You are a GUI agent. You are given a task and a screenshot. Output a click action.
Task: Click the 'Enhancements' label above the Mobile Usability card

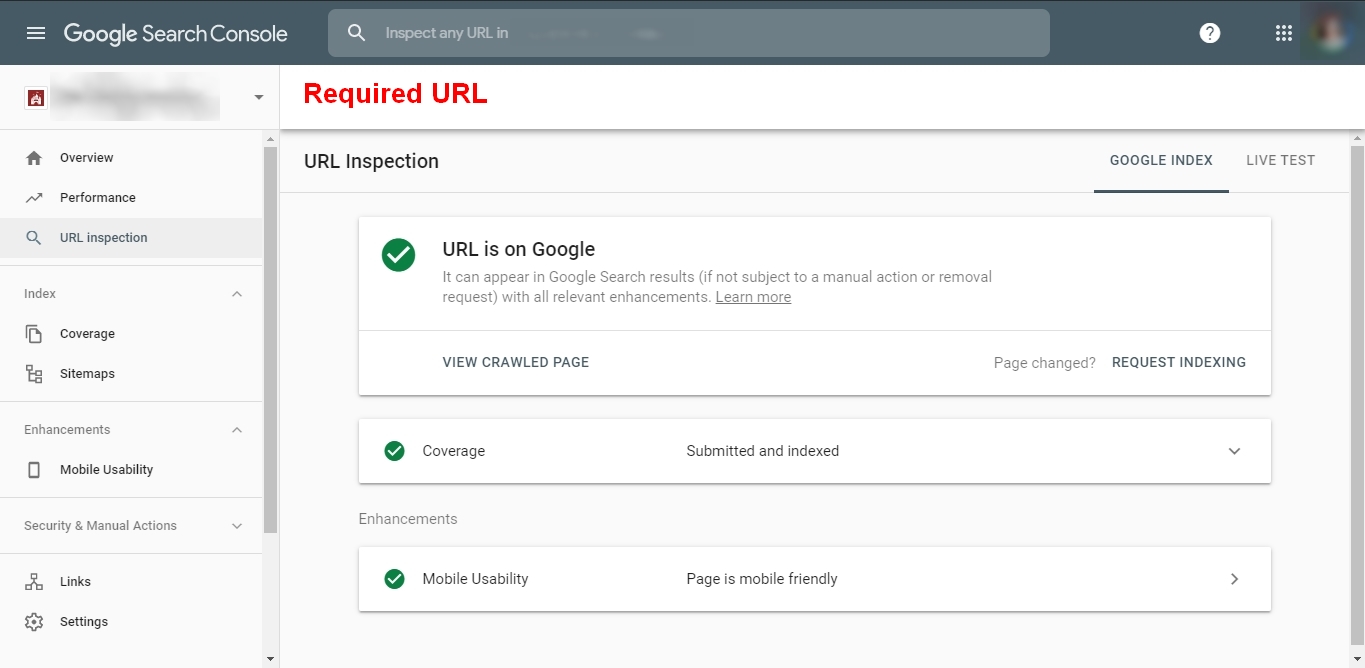pyautogui.click(x=408, y=519)
